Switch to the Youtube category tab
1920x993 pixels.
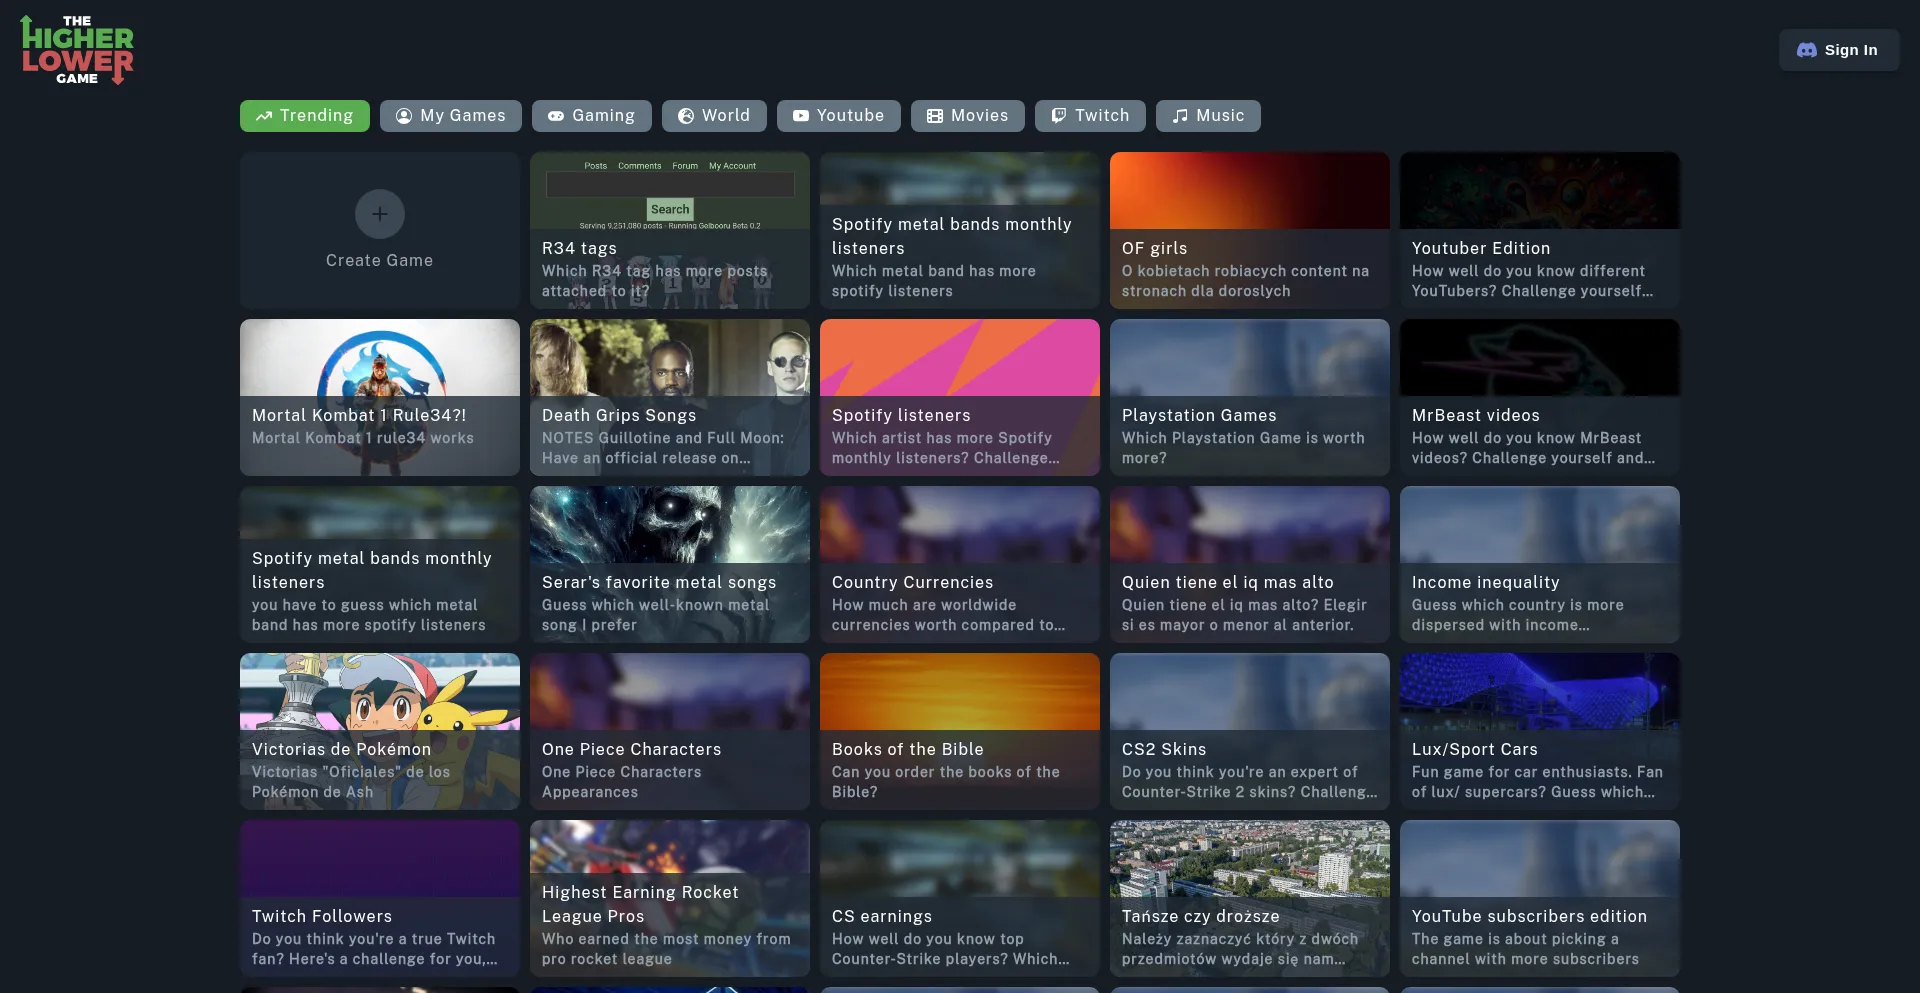838,116
